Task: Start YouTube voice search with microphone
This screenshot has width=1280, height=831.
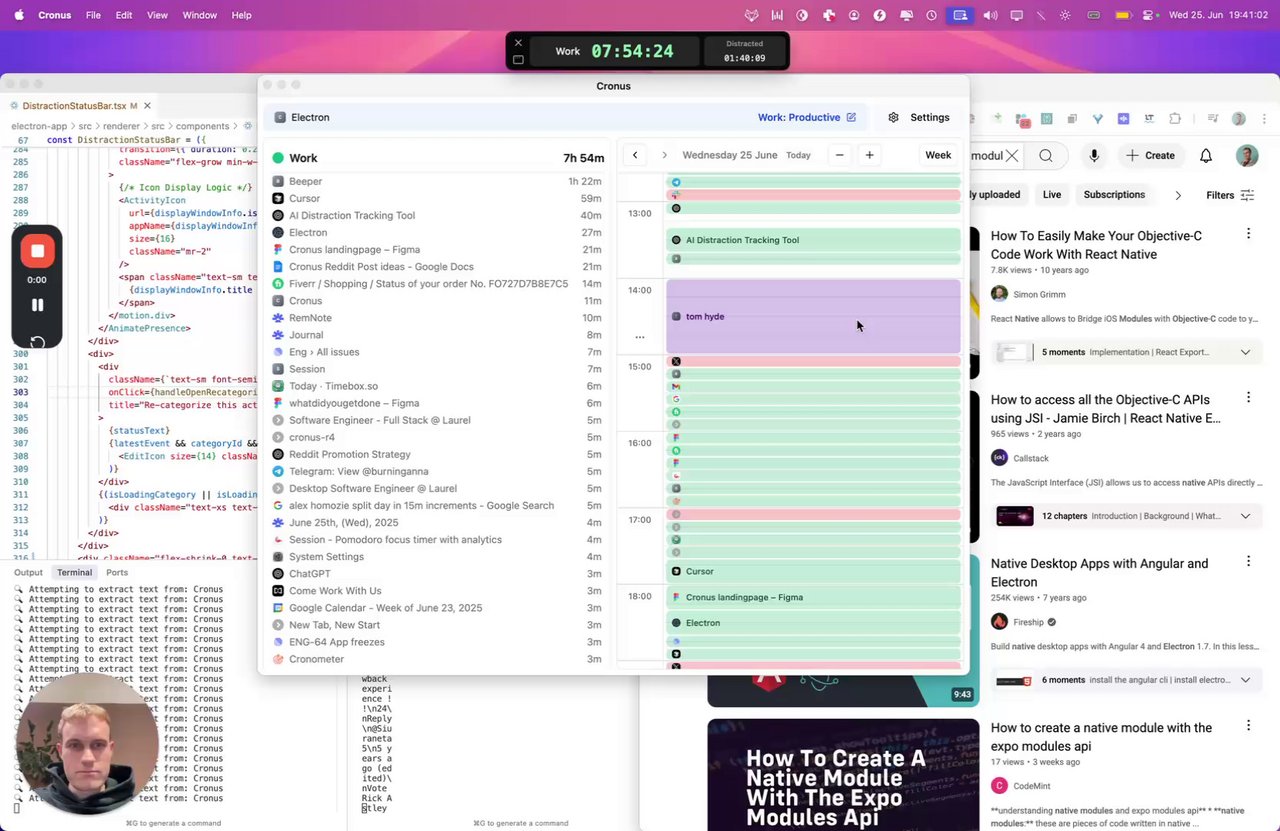Action: pyautogui.click(x=1094, y=155)
